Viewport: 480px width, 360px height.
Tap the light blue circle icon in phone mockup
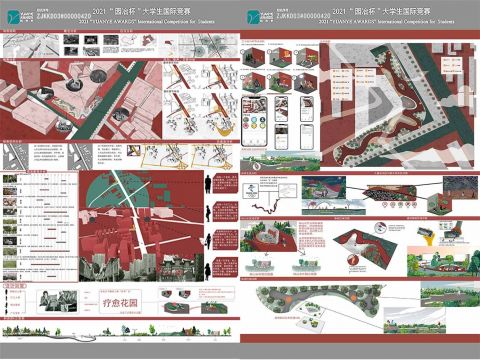tap(254, 119)
